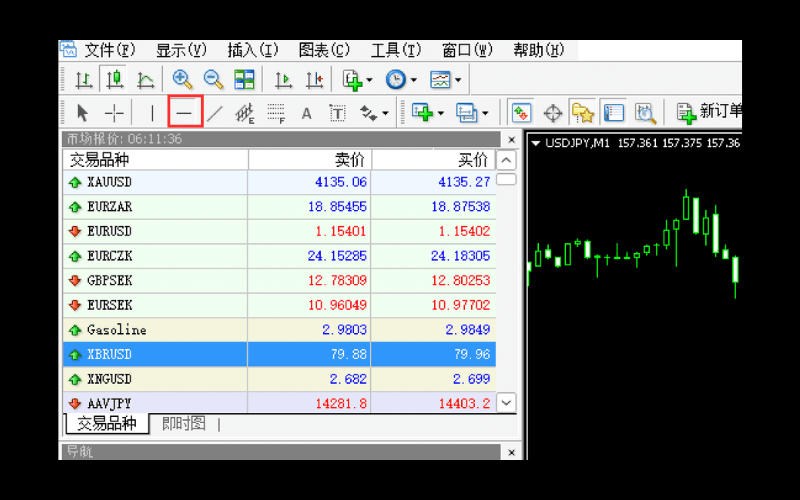Select the vertical line drawing tool
The image size is (800, 500).
click(x=152, y=112)
